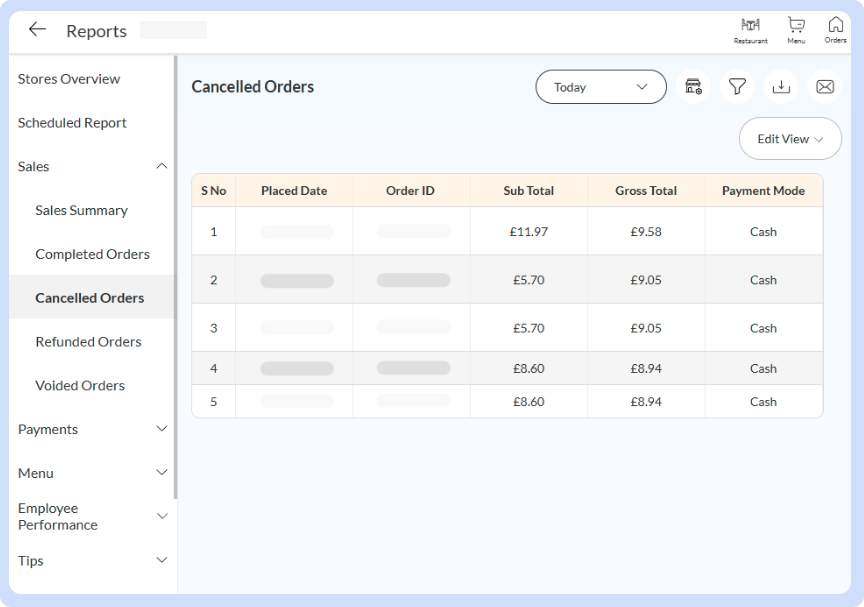The width and height of the screenshot is (864, 607).
Task: Open the Scheduled Report page
Action: click(71, 123)
